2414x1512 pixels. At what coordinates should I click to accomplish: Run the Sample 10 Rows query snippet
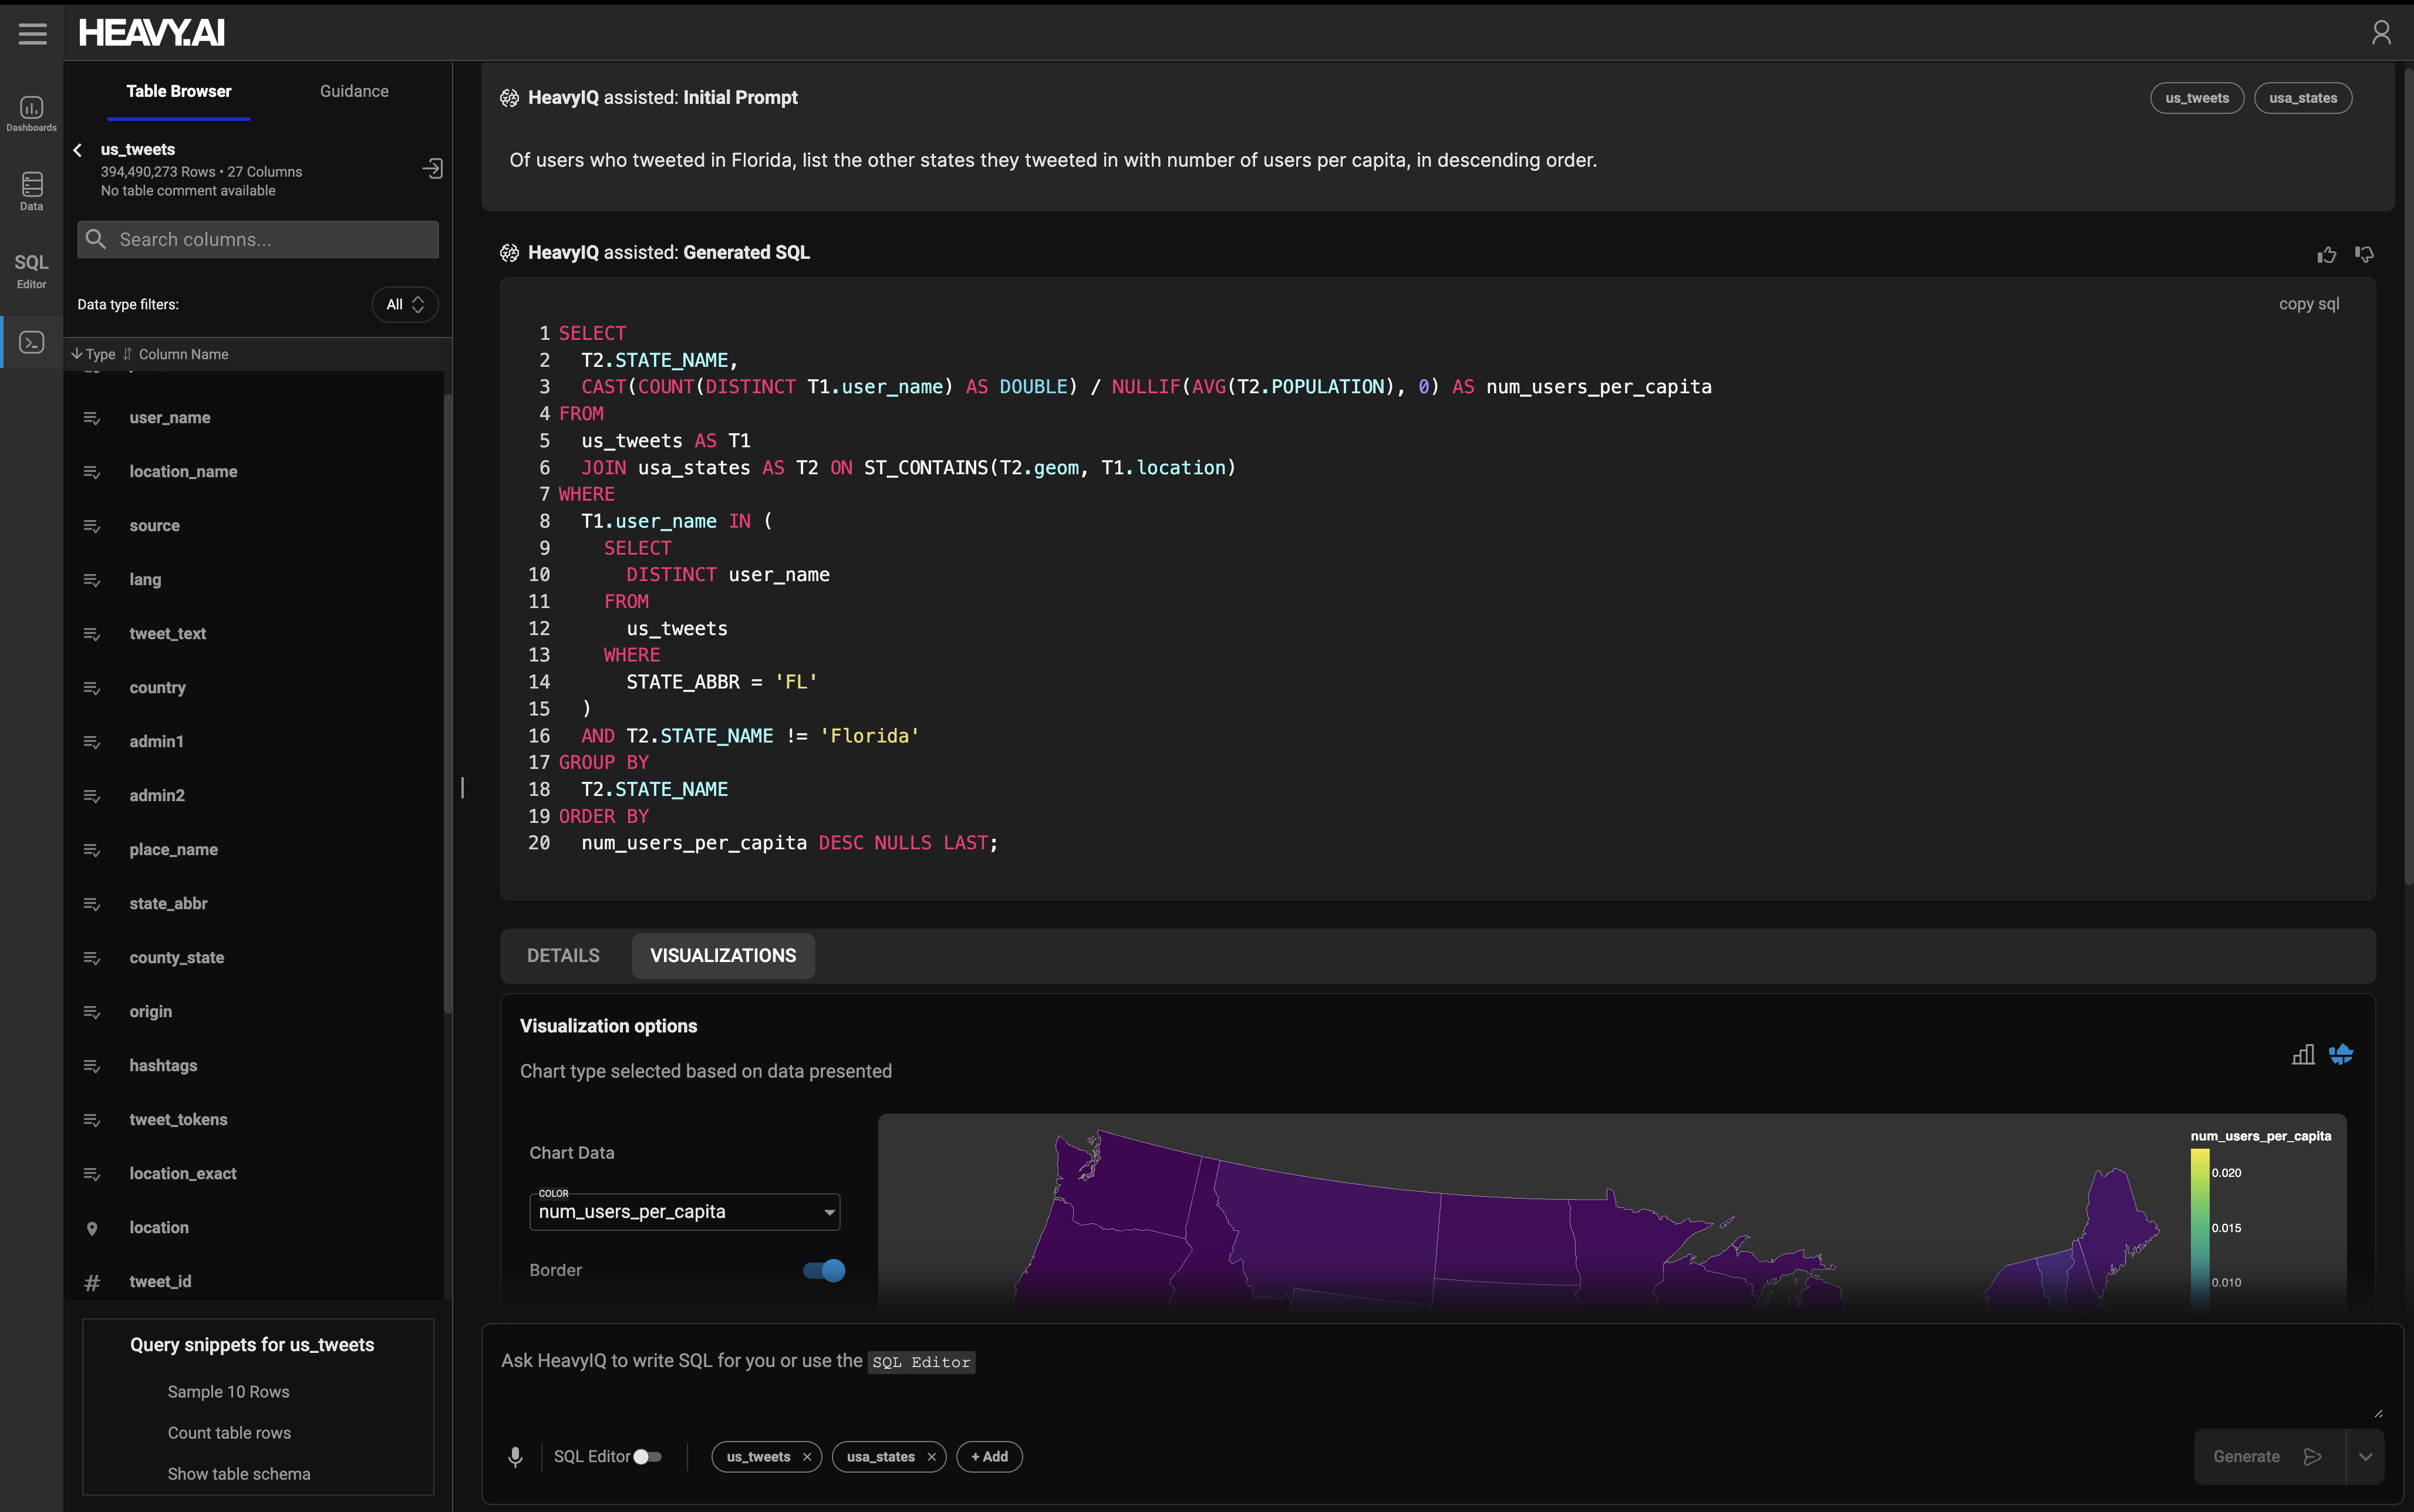(228, 1391)
